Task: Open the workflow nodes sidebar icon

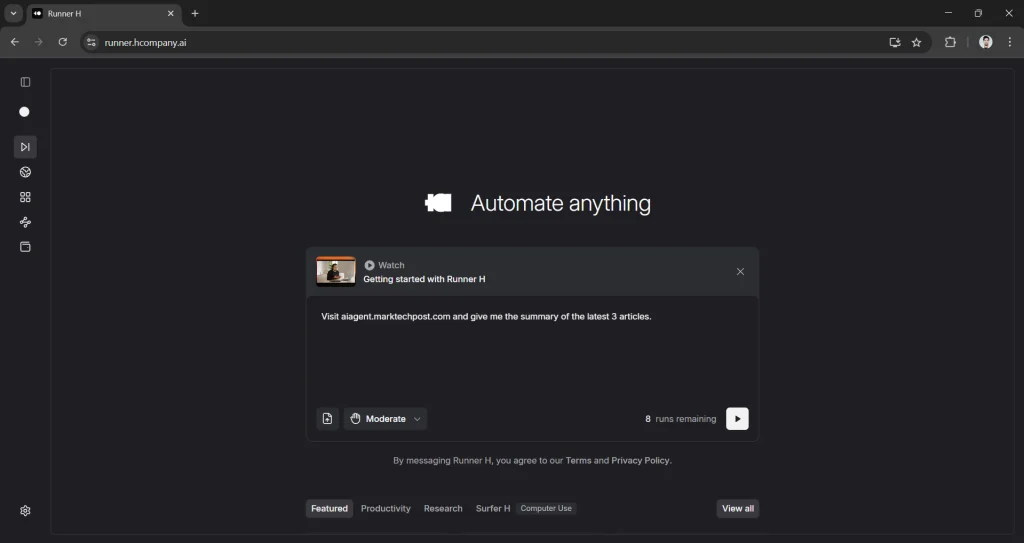Action: 25,222
